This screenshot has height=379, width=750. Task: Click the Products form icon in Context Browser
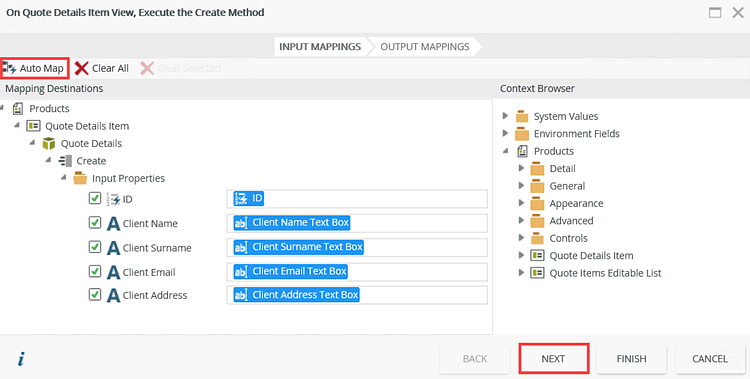pos(522,151)
